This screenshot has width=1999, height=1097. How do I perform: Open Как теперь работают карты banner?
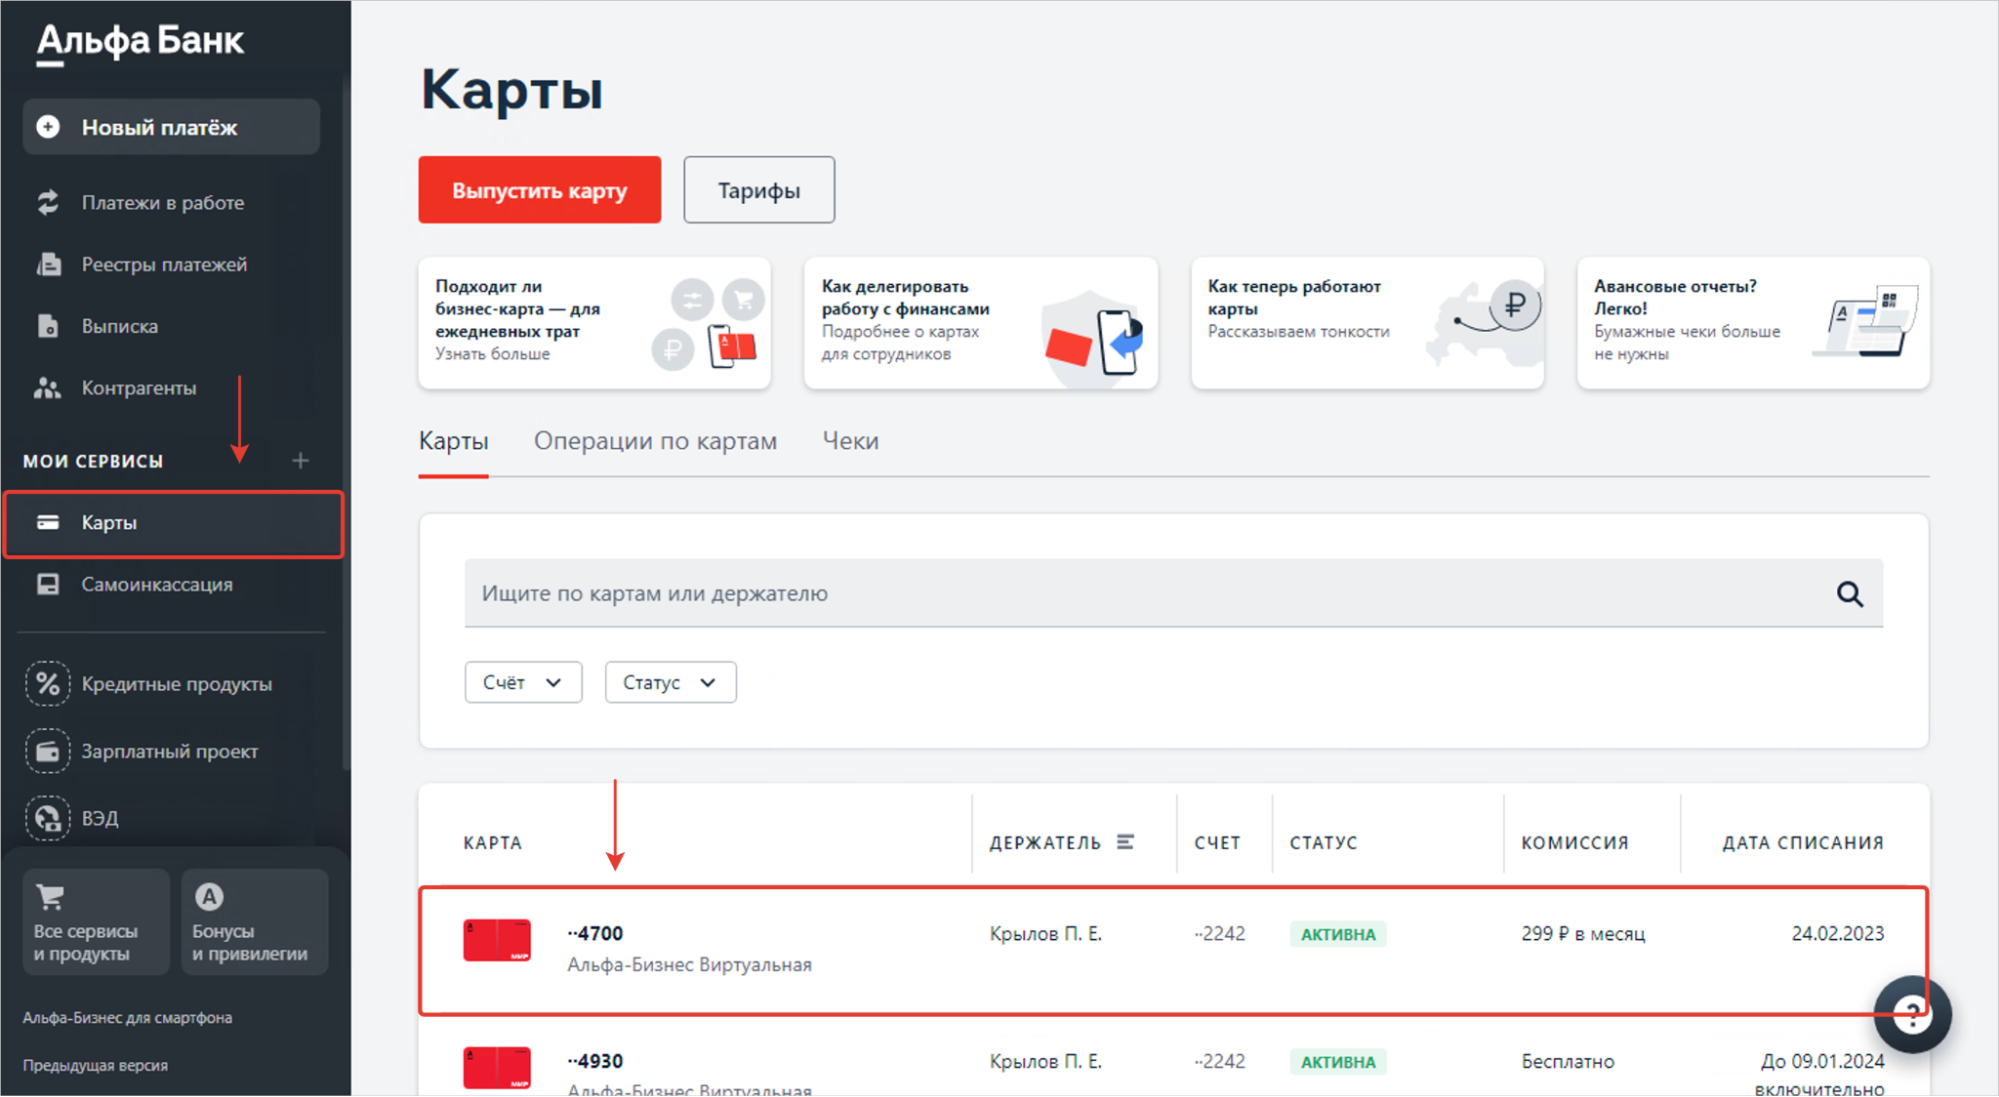[1367, 323]
